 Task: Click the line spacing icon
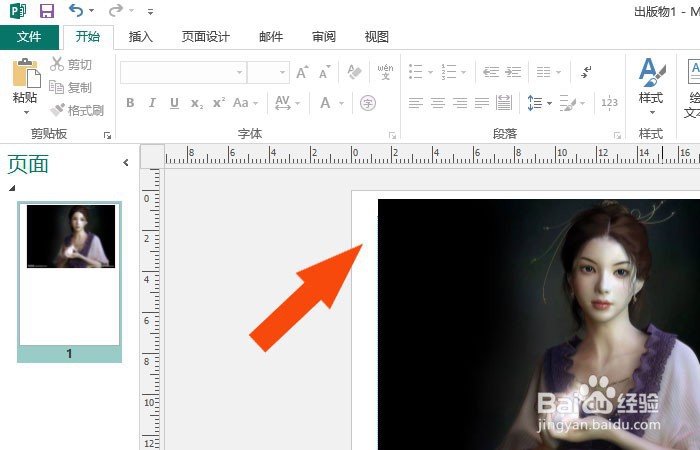point(535,103)
